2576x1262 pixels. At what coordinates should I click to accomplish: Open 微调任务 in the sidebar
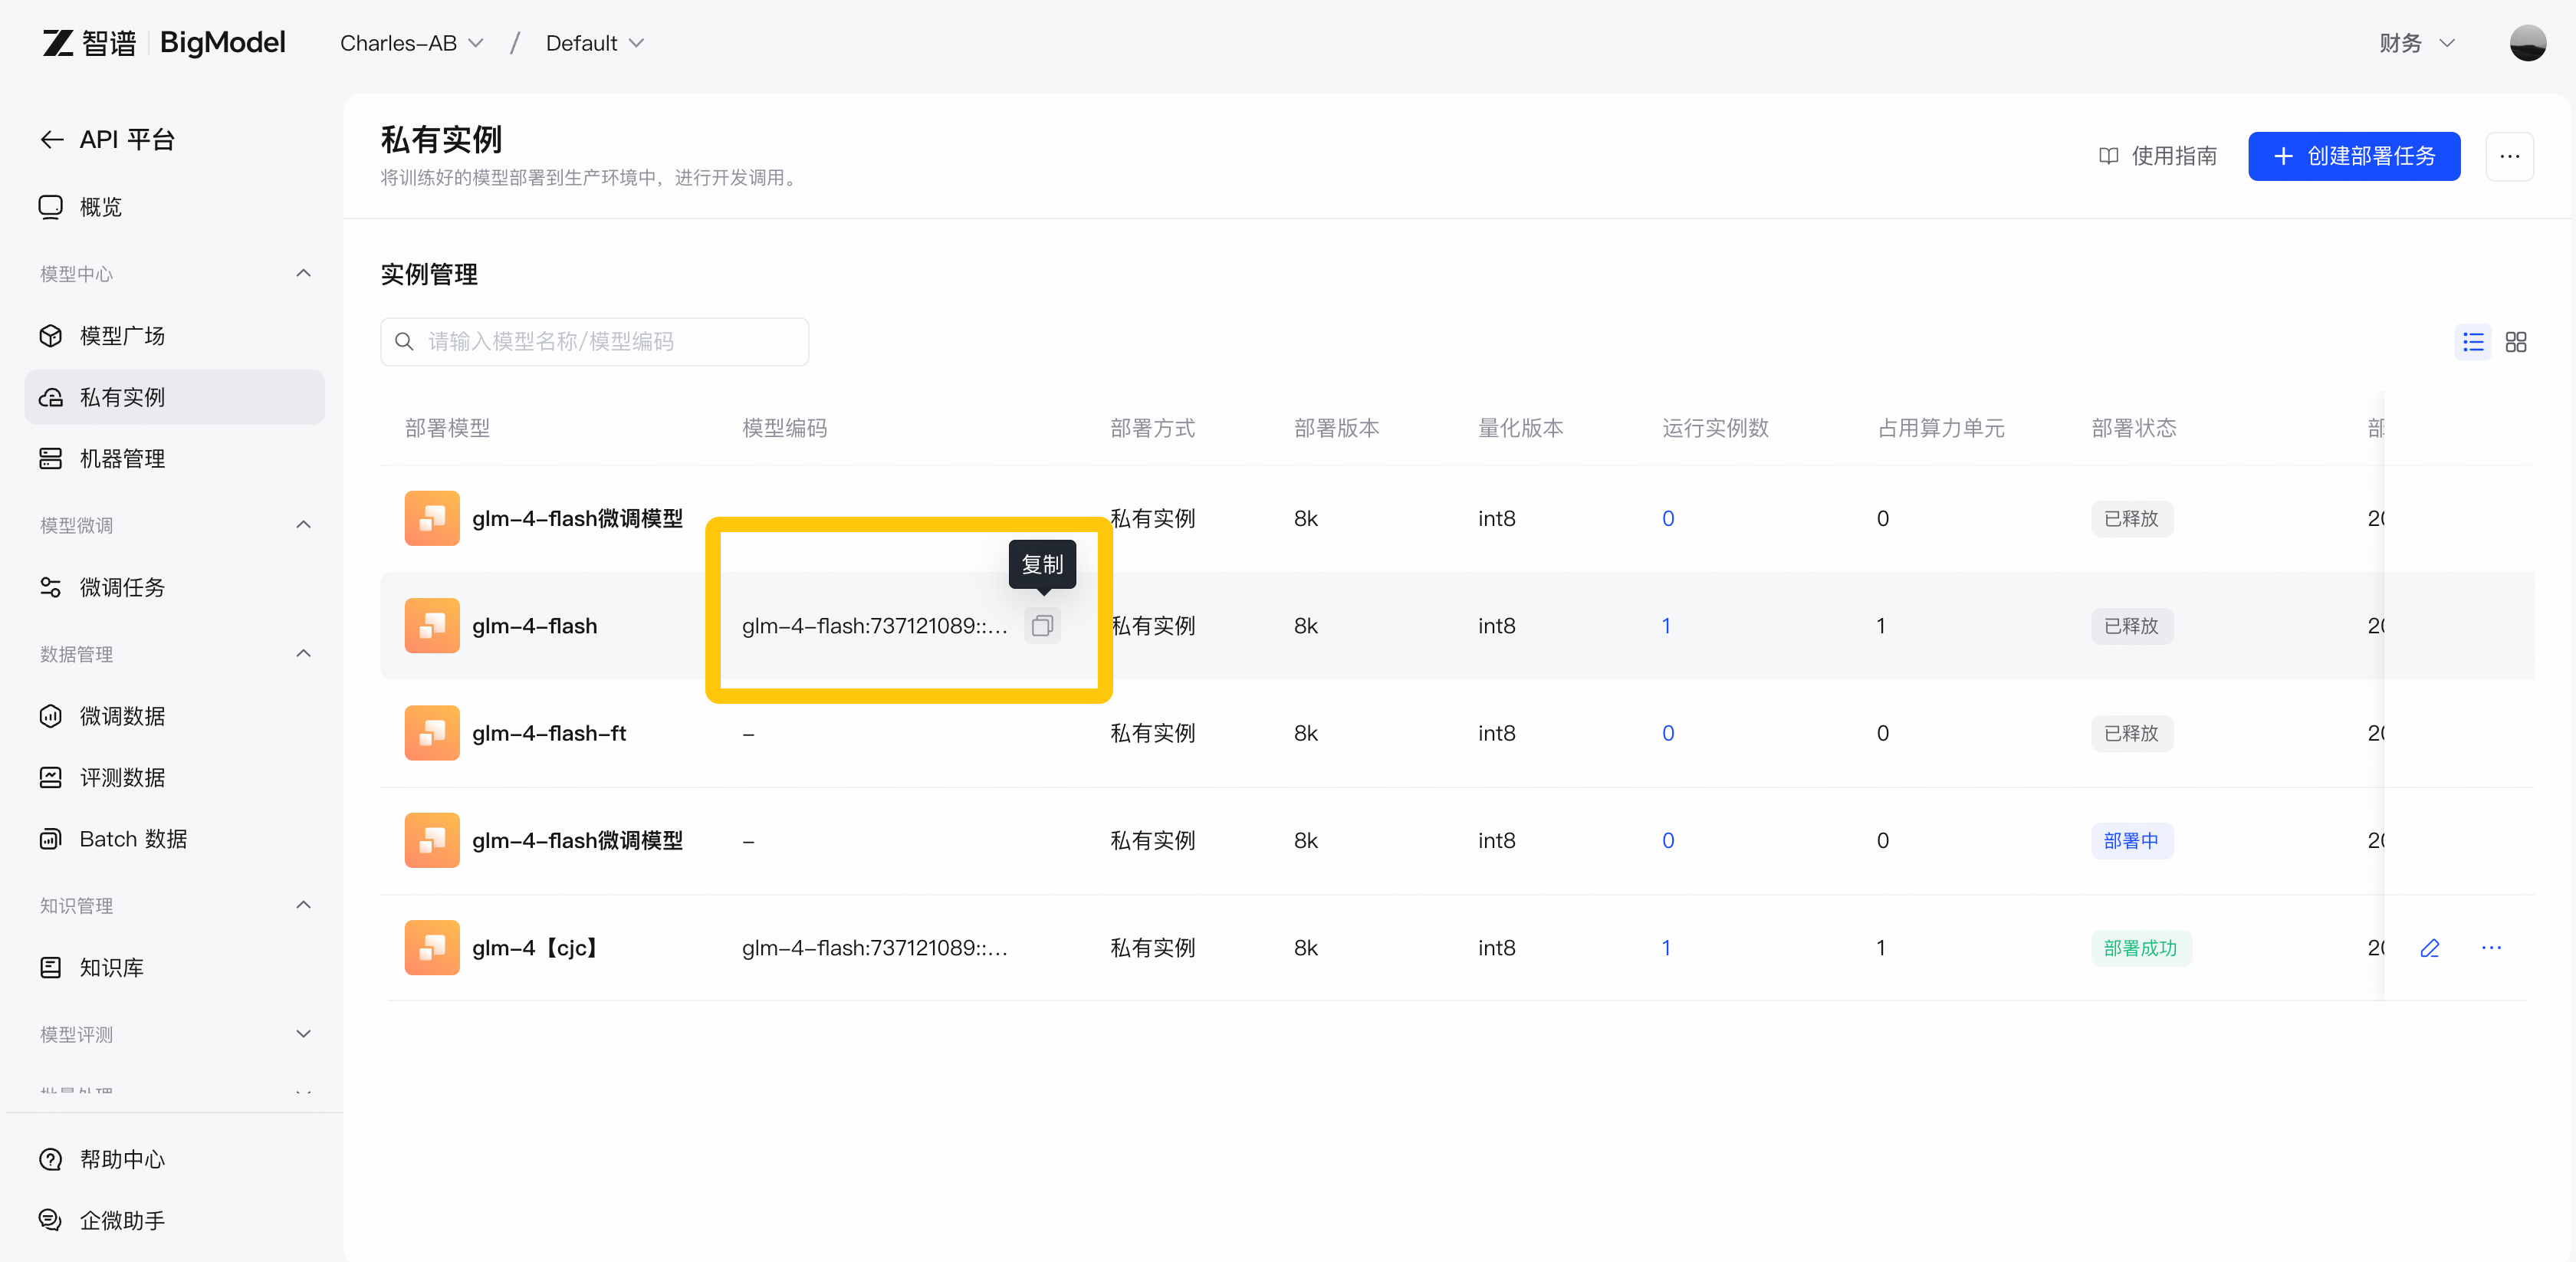tap(122, 588)
